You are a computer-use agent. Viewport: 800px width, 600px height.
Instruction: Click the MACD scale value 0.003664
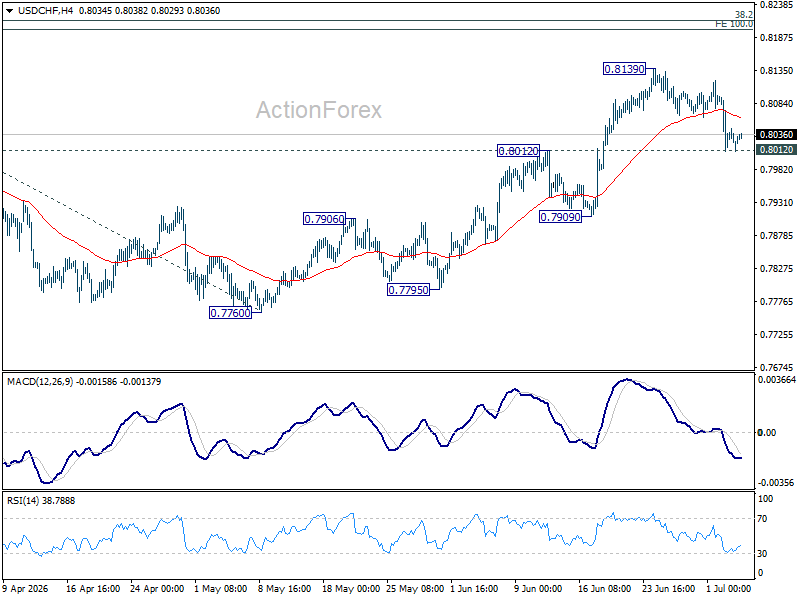coord(777,380)
